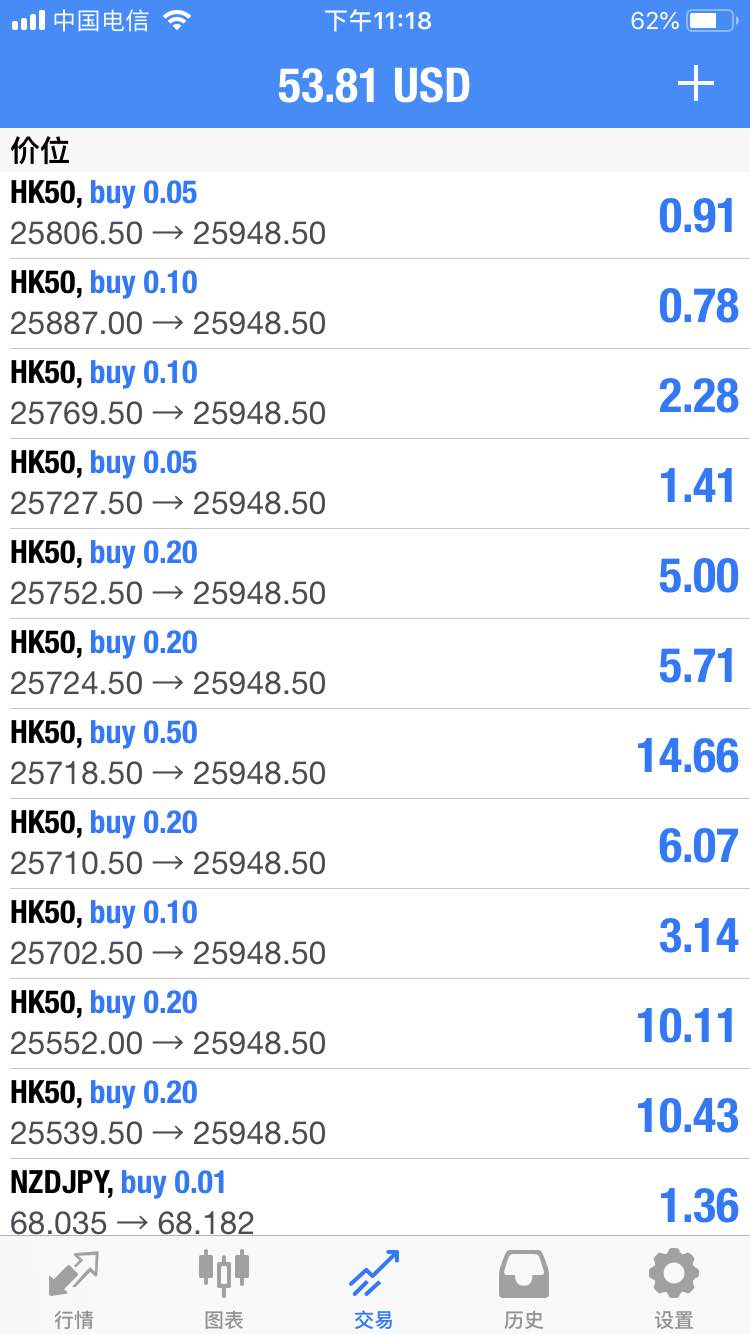
Task: Select the NZDJPY buy 0.01 position
Action: 375,1198
